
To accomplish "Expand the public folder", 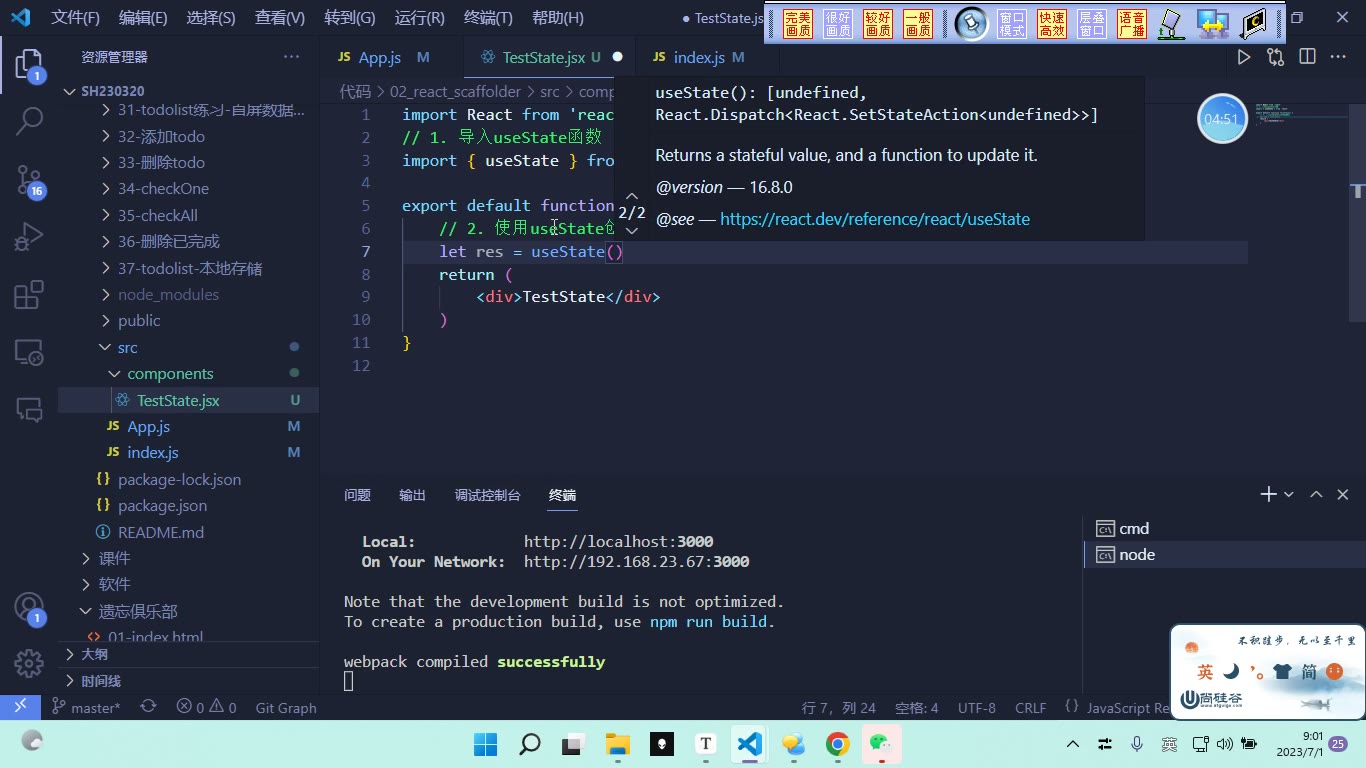I will 139,321.
